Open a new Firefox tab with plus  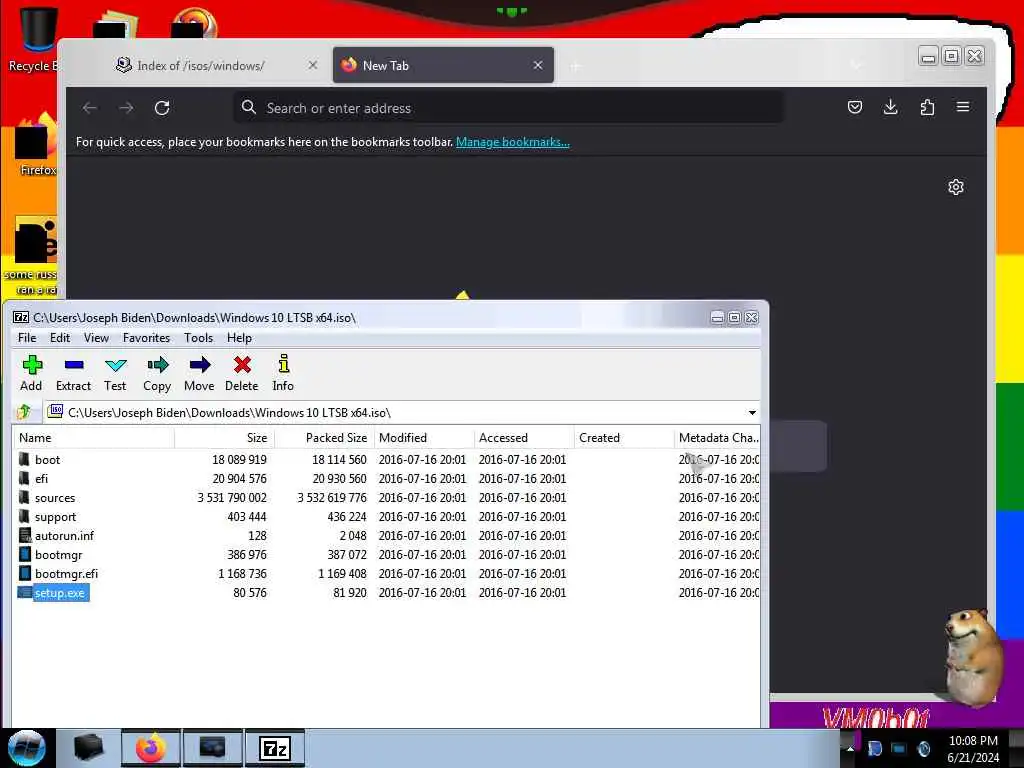[x=575, y=66]
